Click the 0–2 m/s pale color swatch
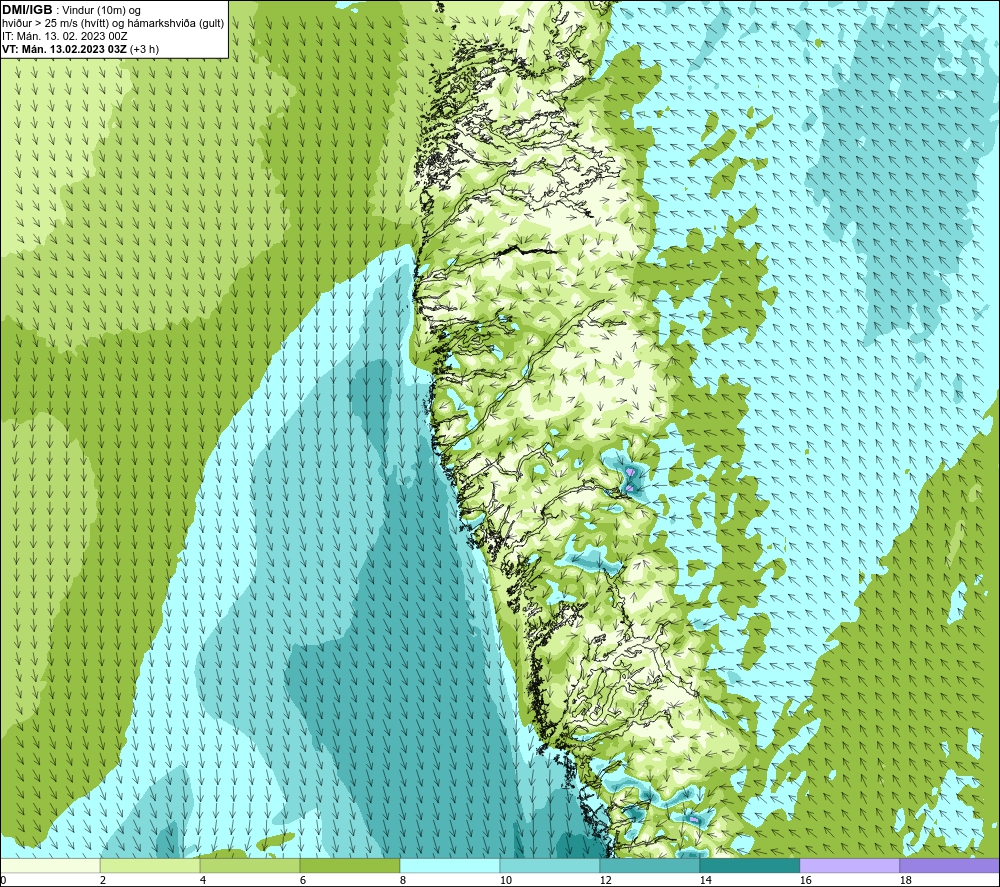Viewport: 1000px width, 887px height. click(x=50, y=865)
